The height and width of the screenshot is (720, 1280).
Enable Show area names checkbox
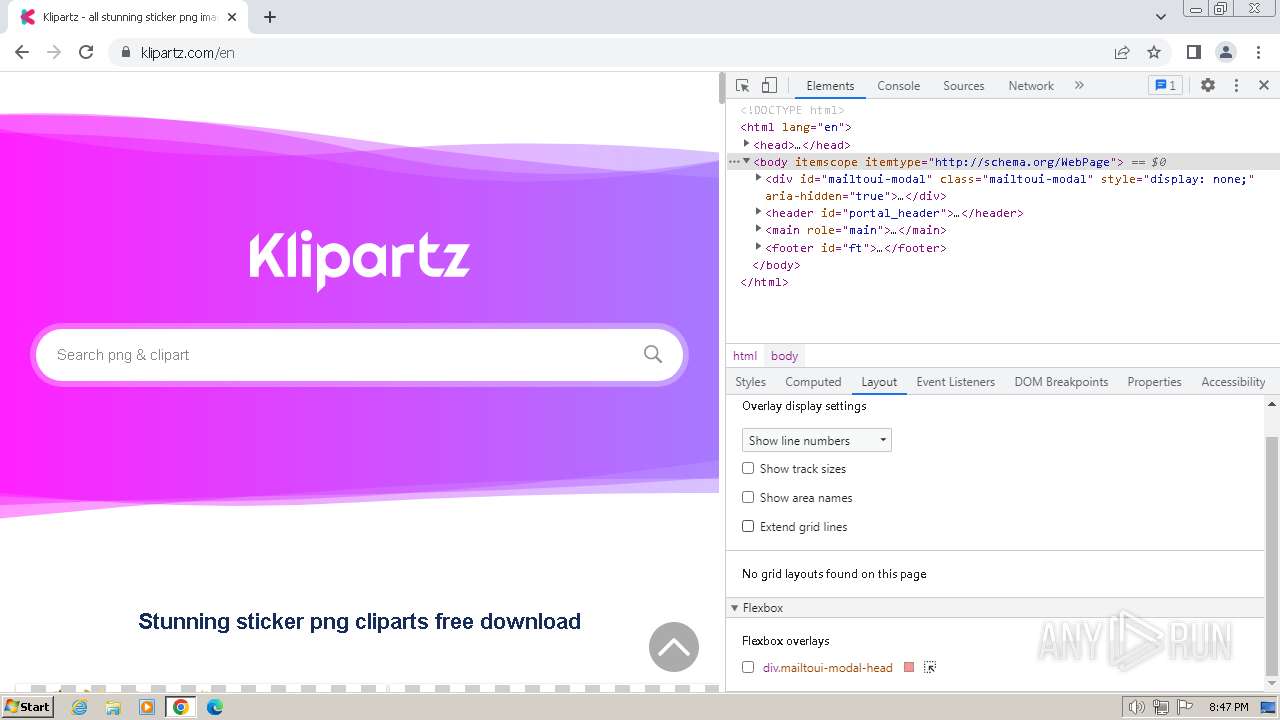click(748, 497)
